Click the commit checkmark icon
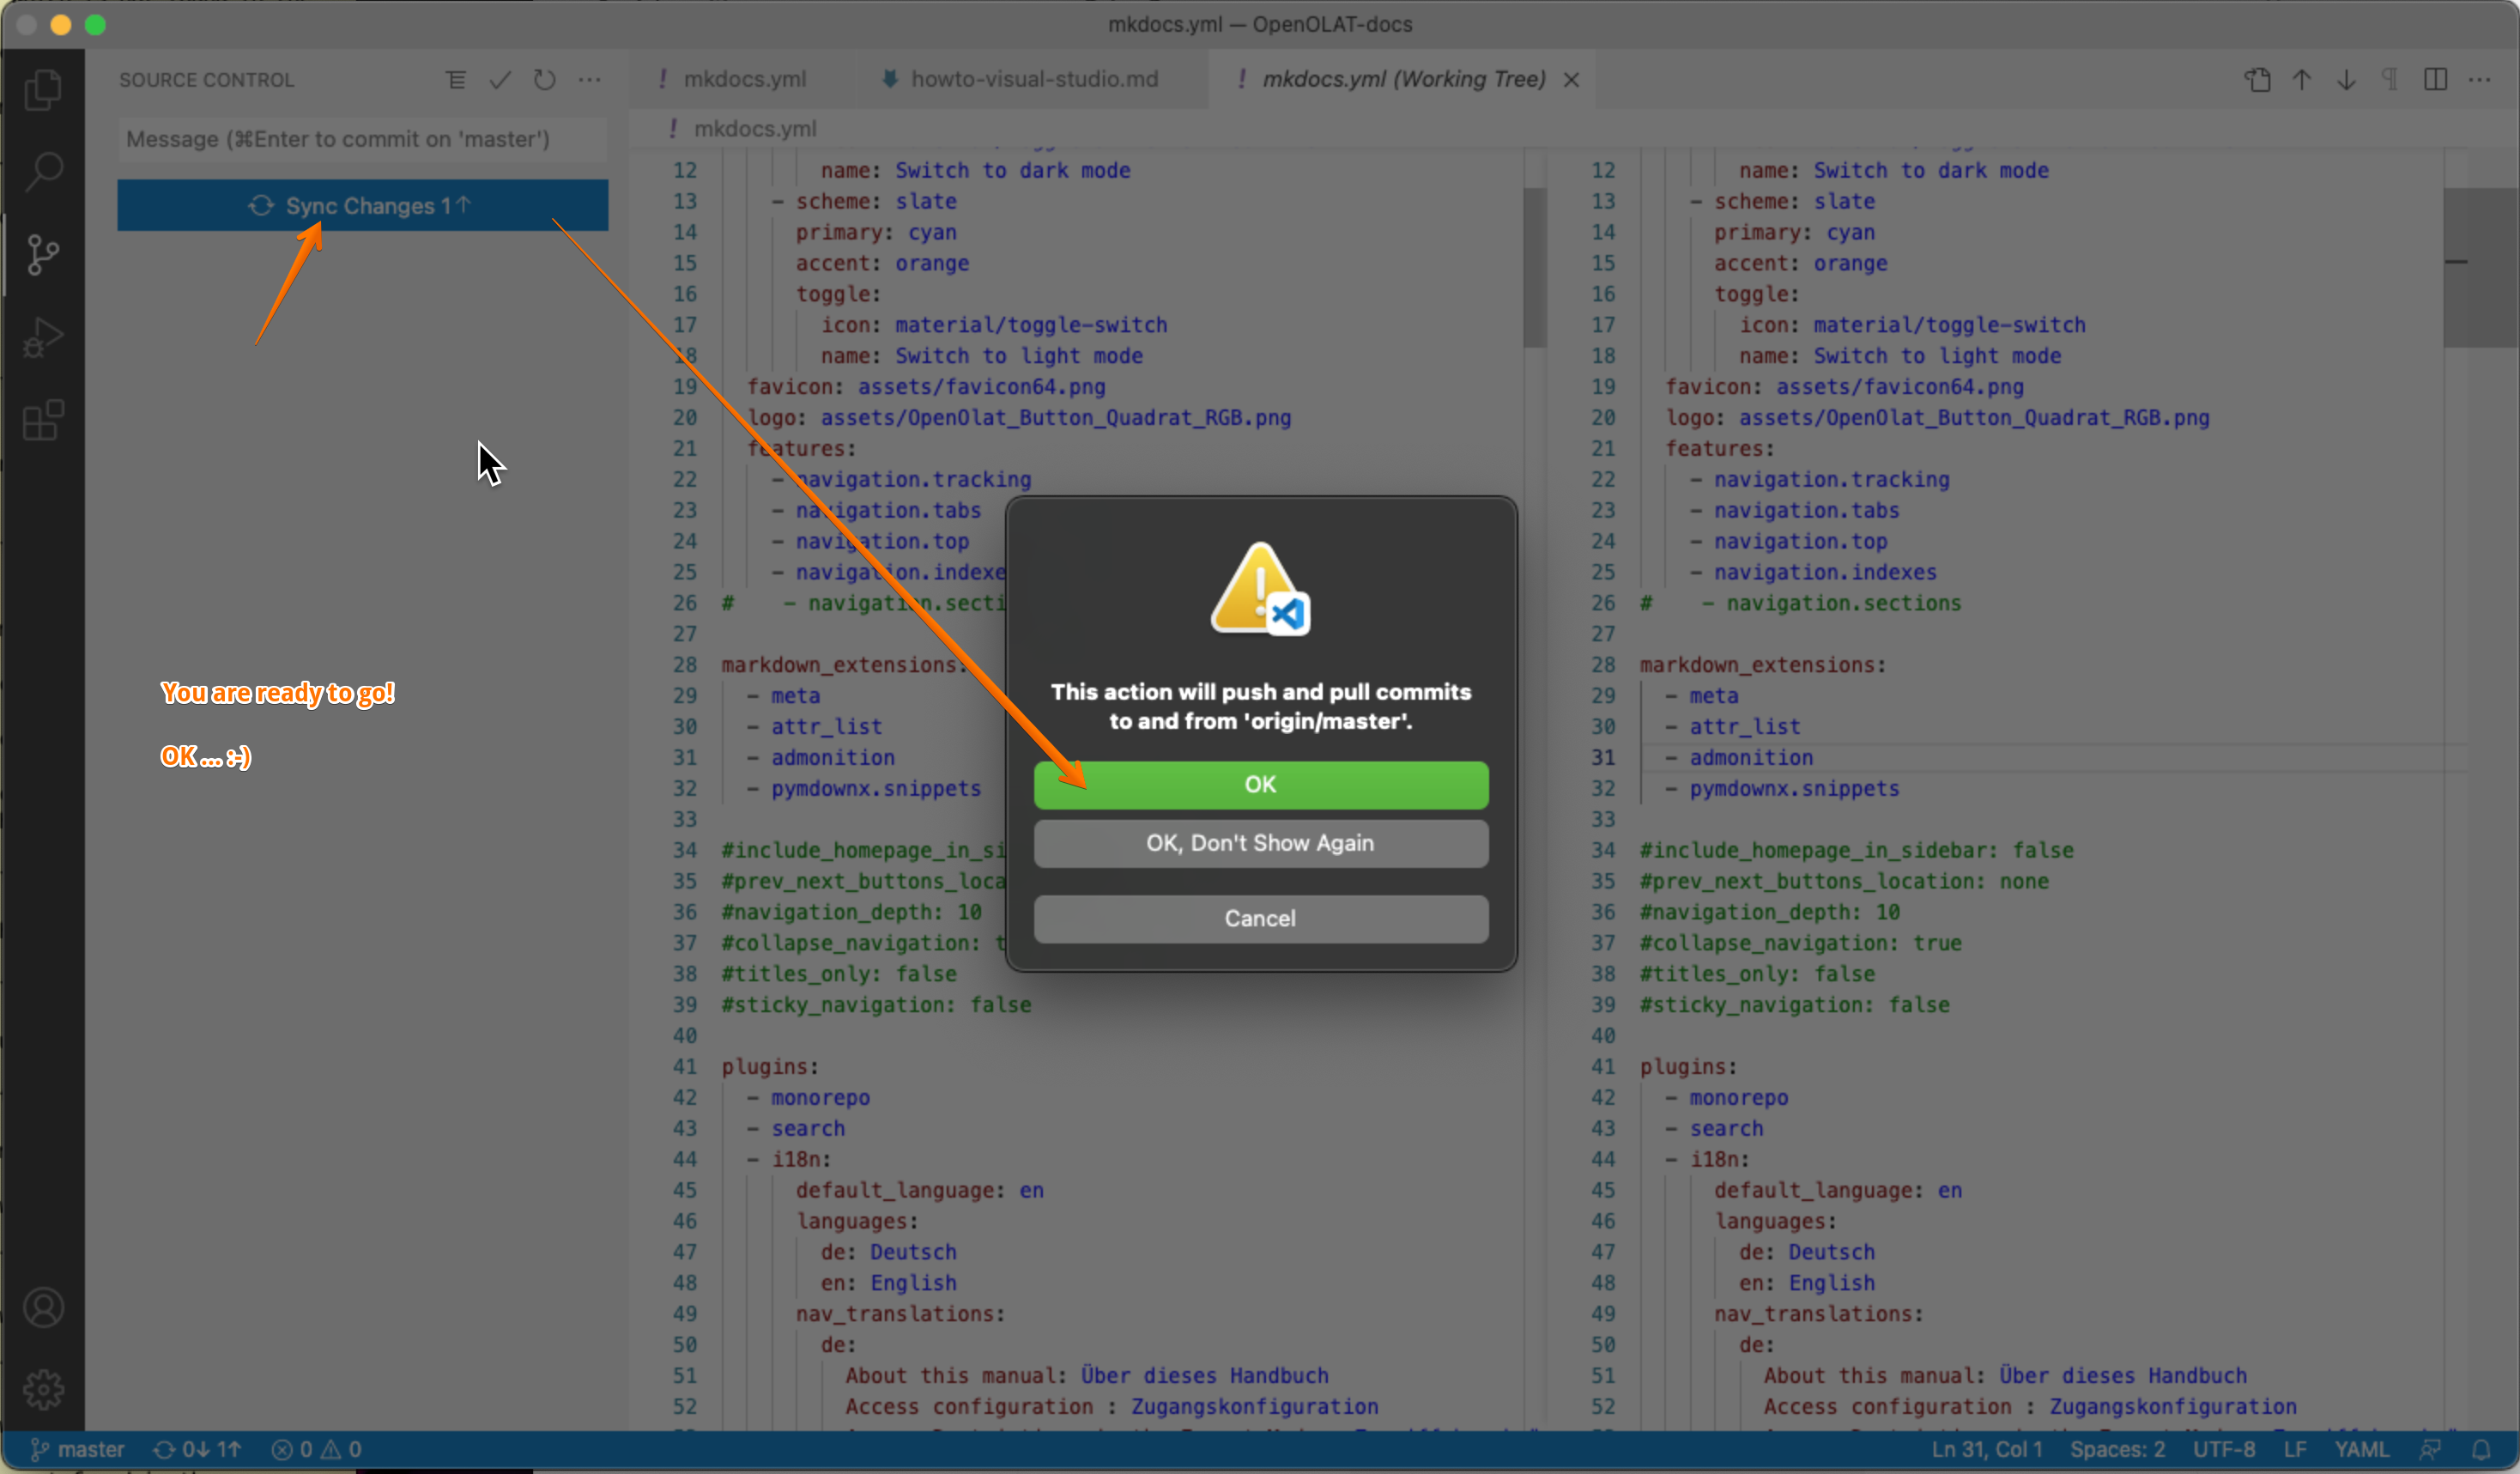 pyautogui.click(x=500, y=80)
